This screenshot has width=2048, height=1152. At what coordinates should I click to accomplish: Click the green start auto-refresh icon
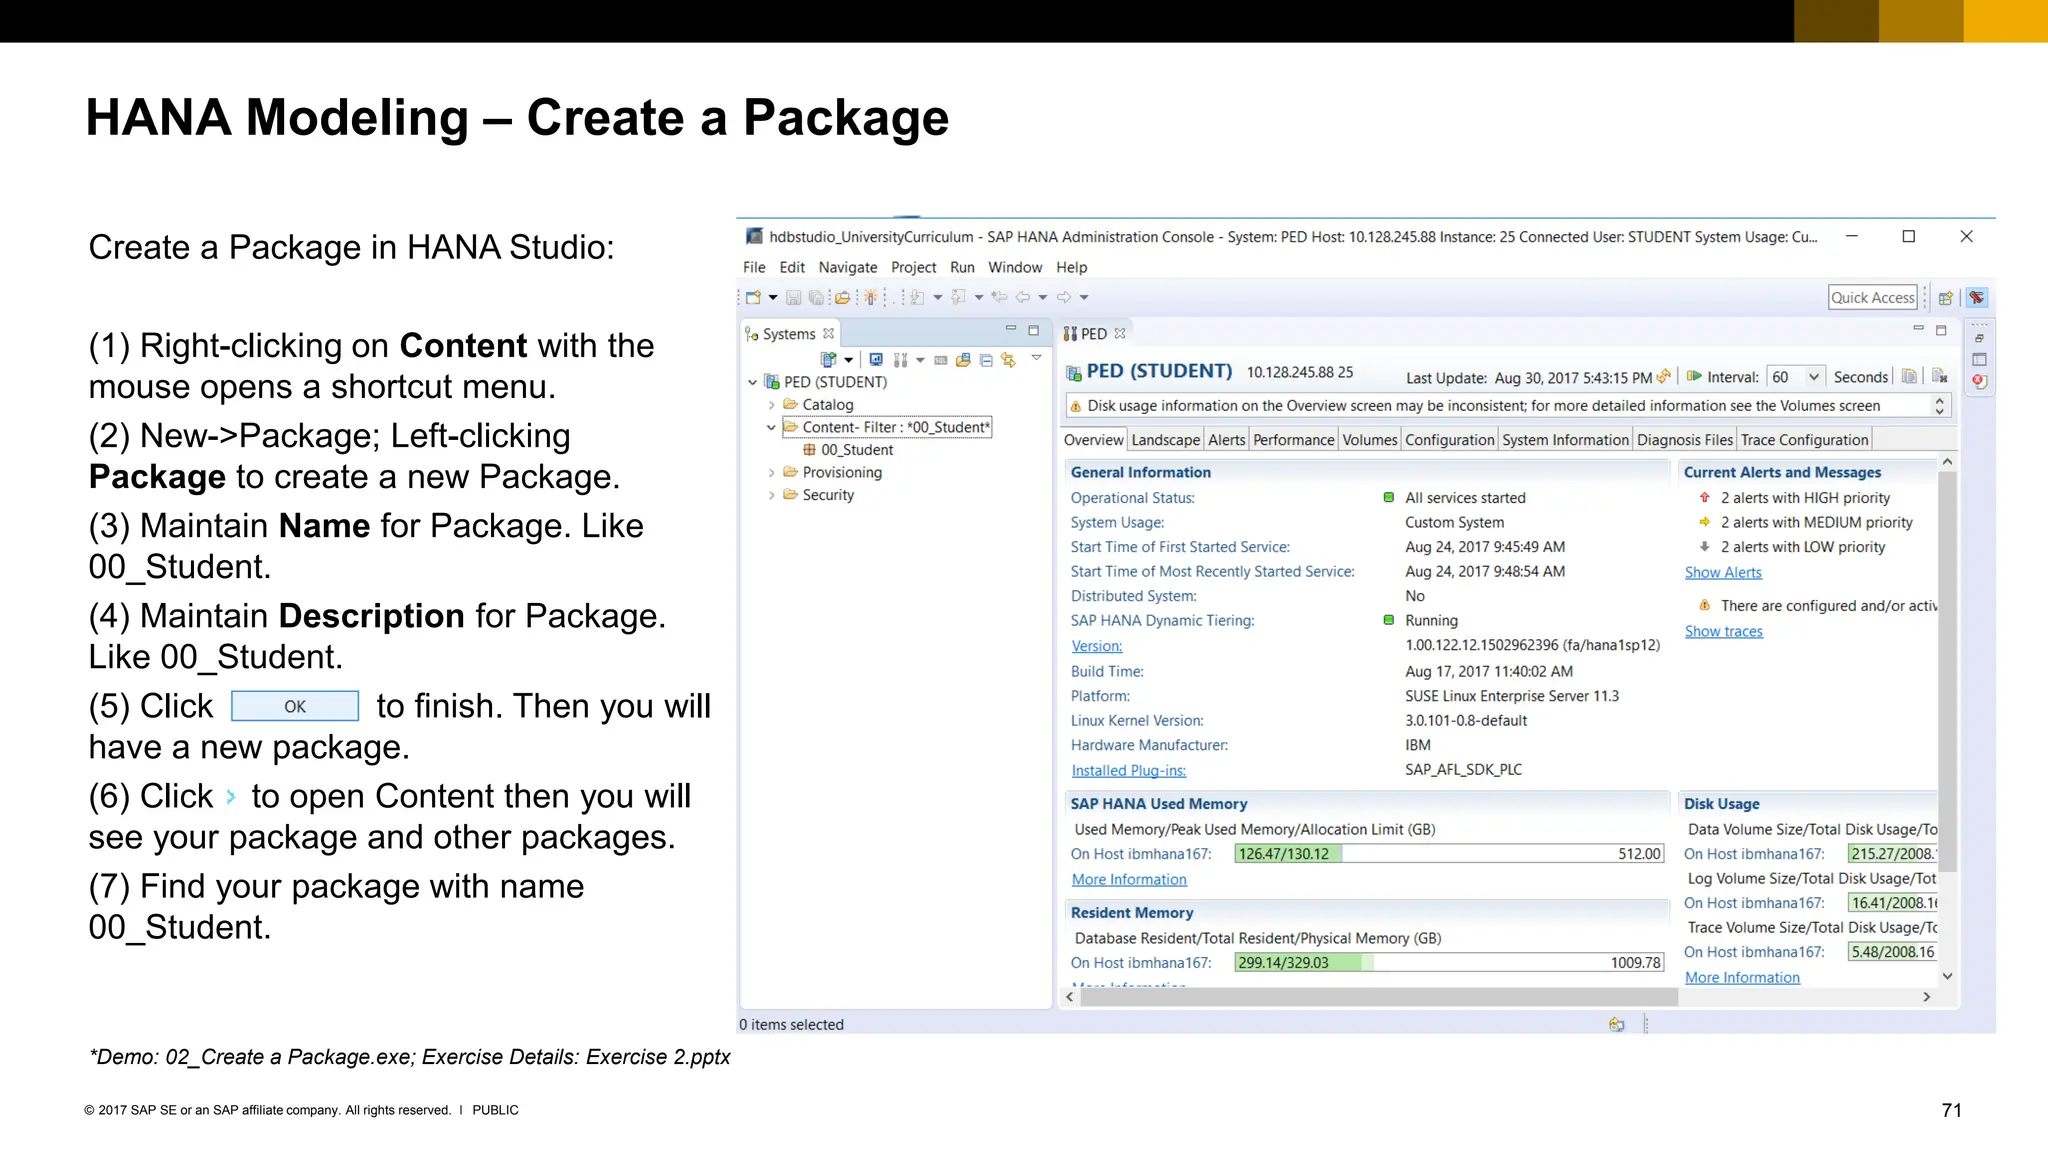click(x=1693, y=376)
